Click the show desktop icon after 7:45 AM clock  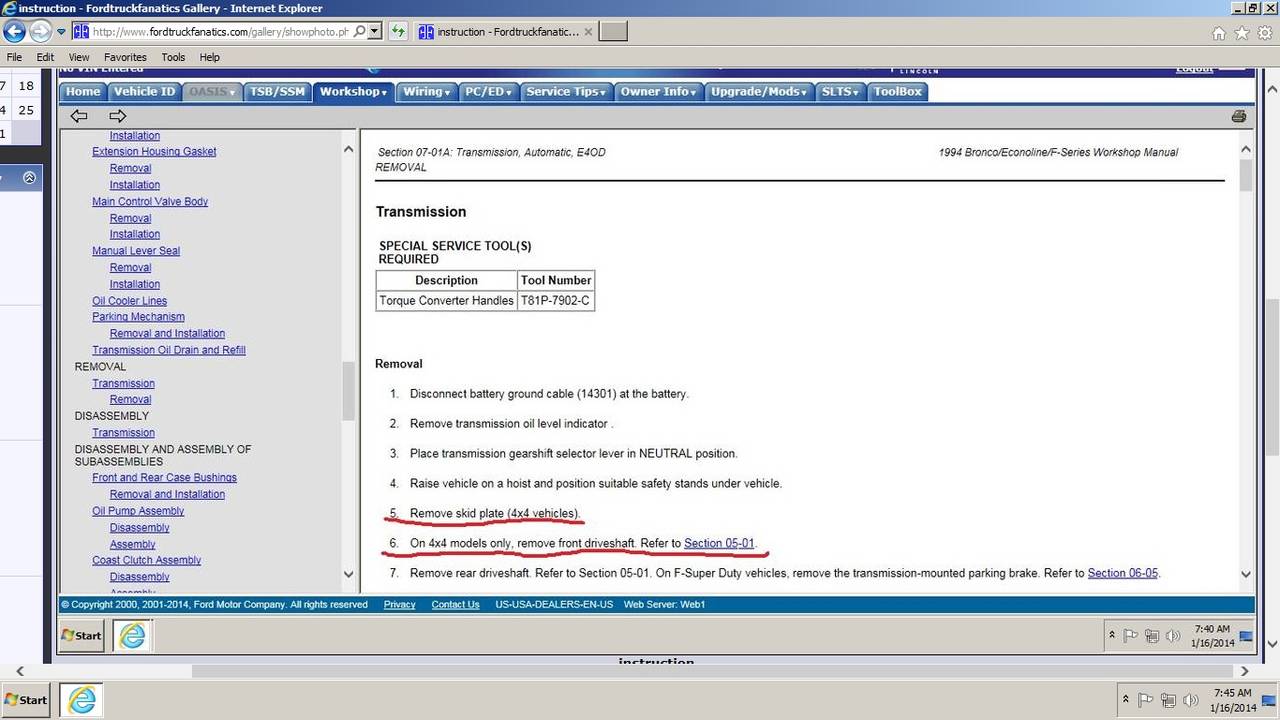pos(1267,700)
